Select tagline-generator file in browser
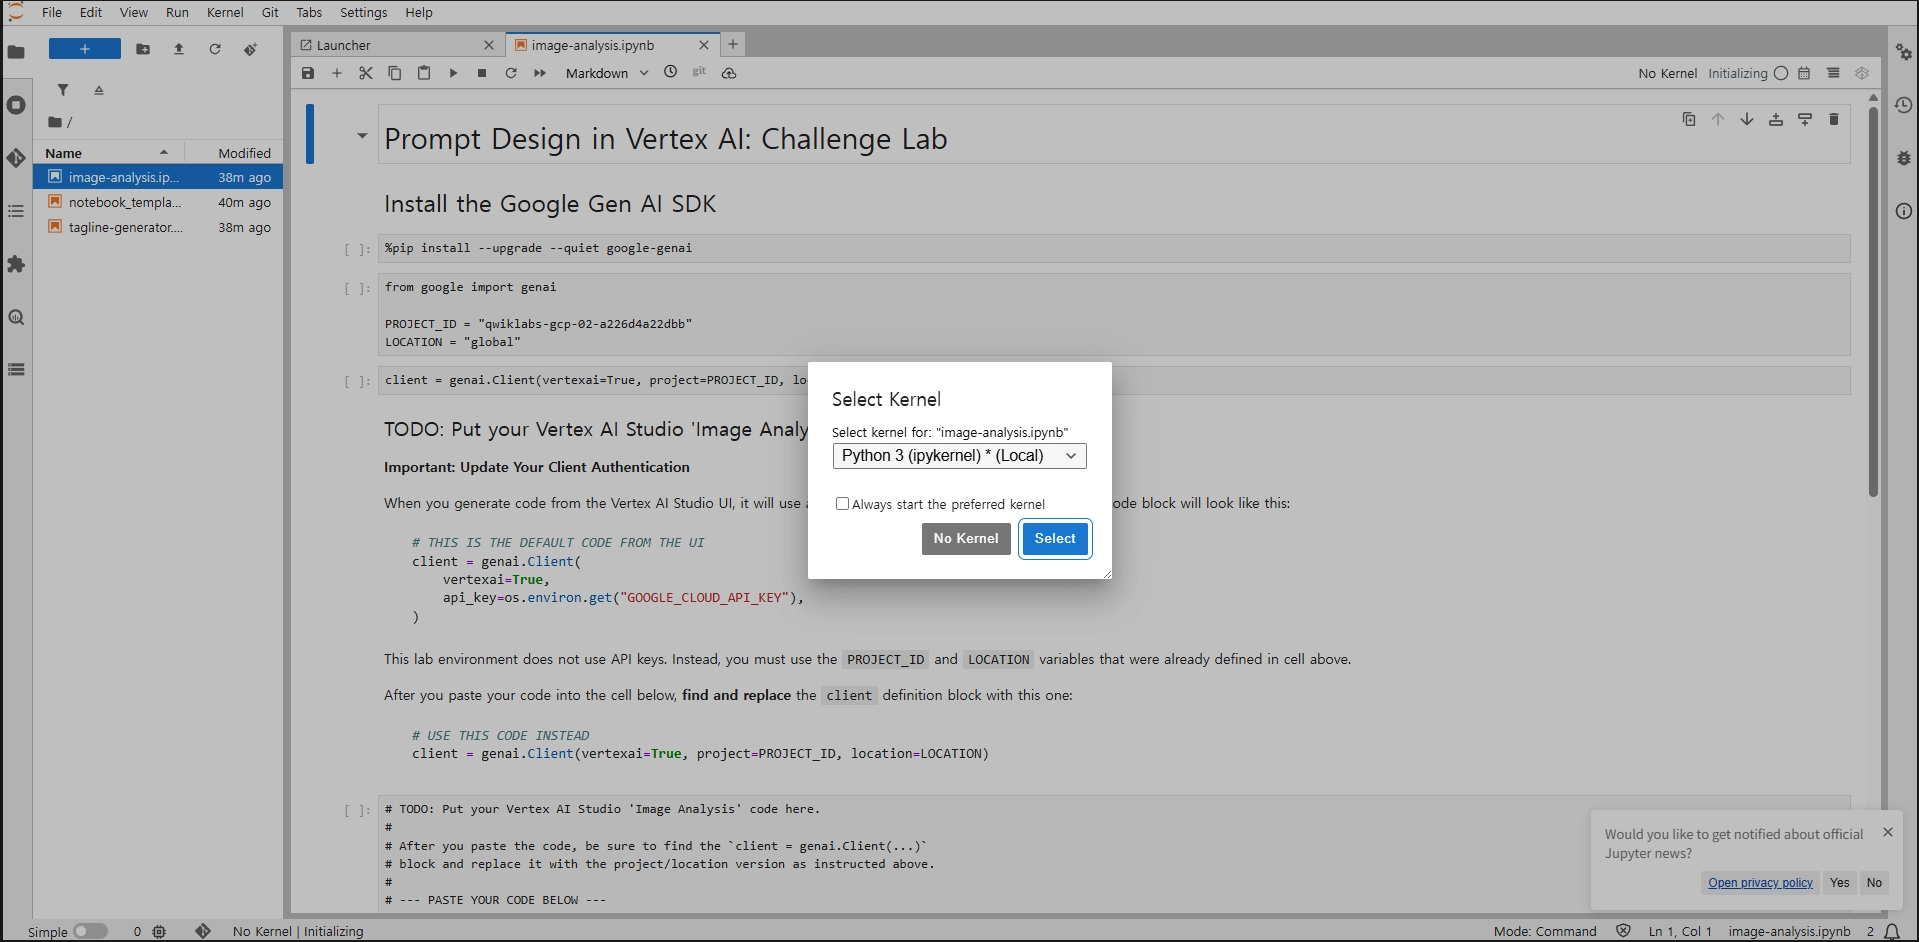 pos(158,227)
